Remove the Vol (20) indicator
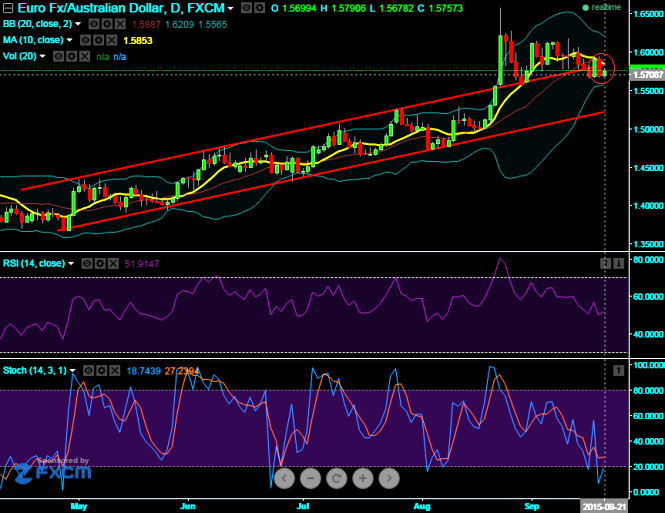 click(x=85, y=56)
